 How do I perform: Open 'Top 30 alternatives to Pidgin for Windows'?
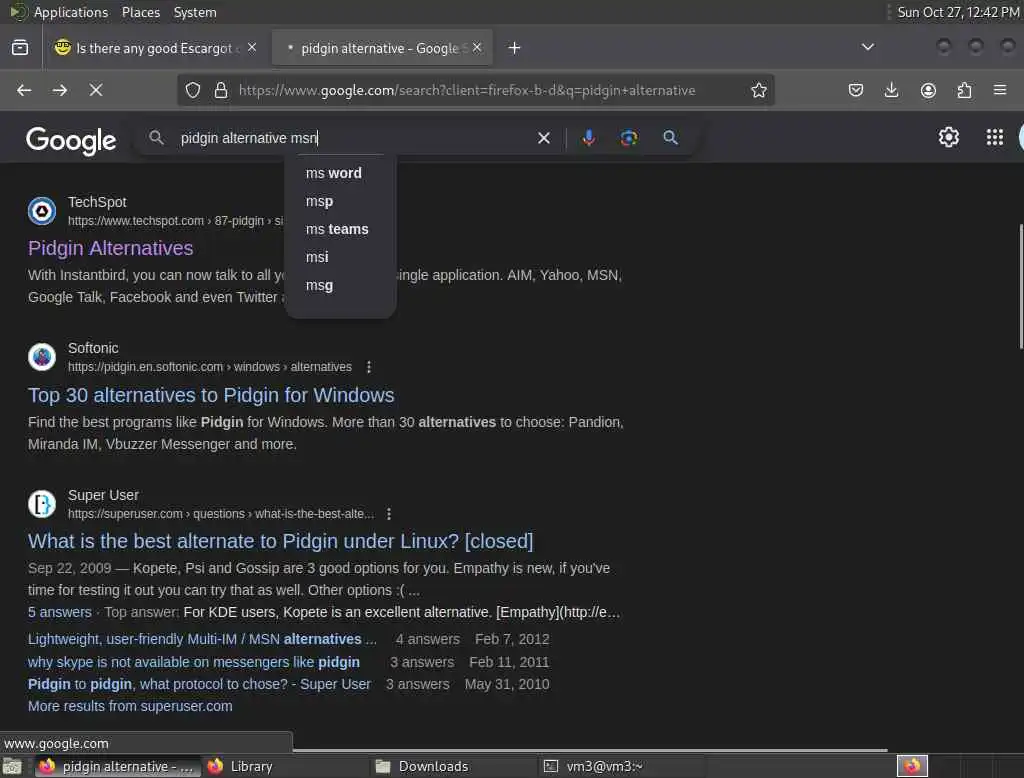[x=211, y=395]
